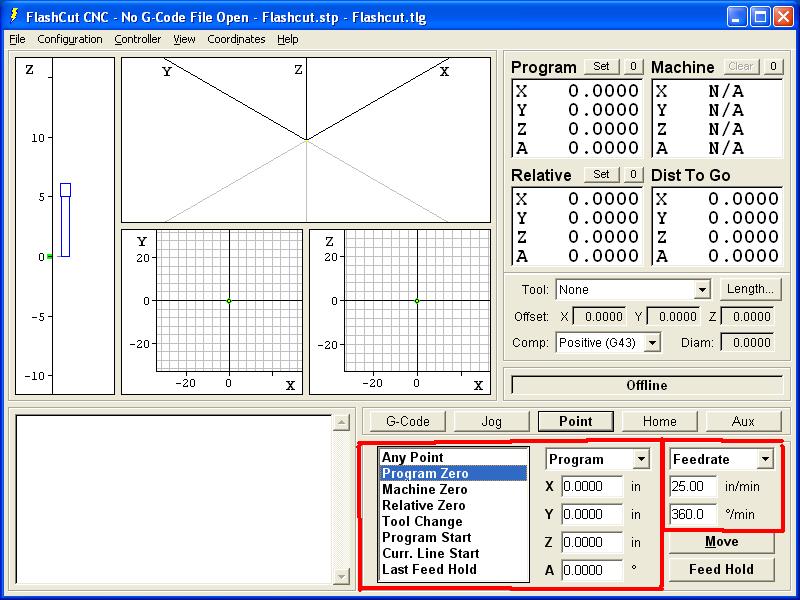Select Machine Zero in the point list

[x=424, y=489]
